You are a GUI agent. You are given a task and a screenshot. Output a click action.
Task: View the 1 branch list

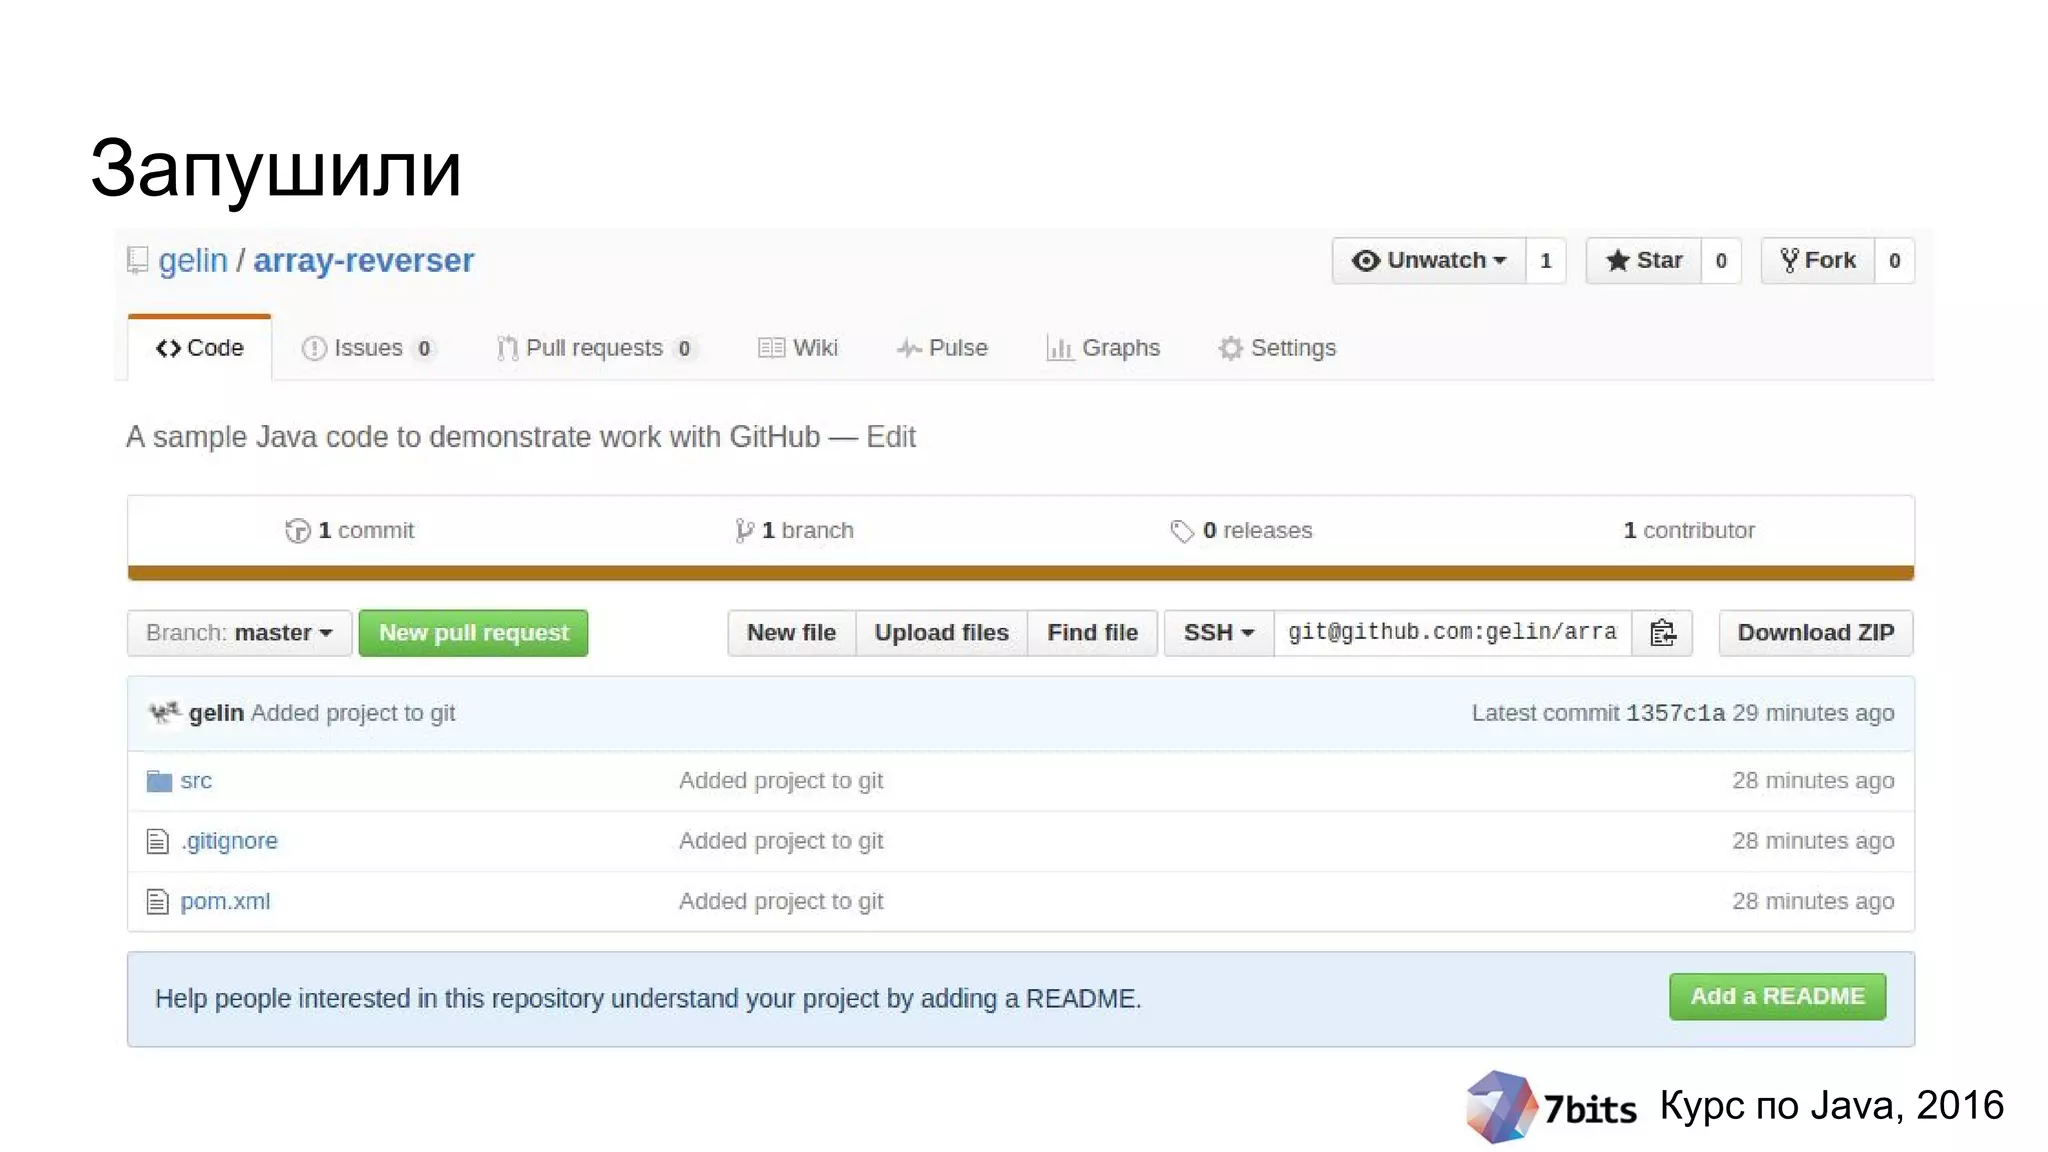(795, 531)
